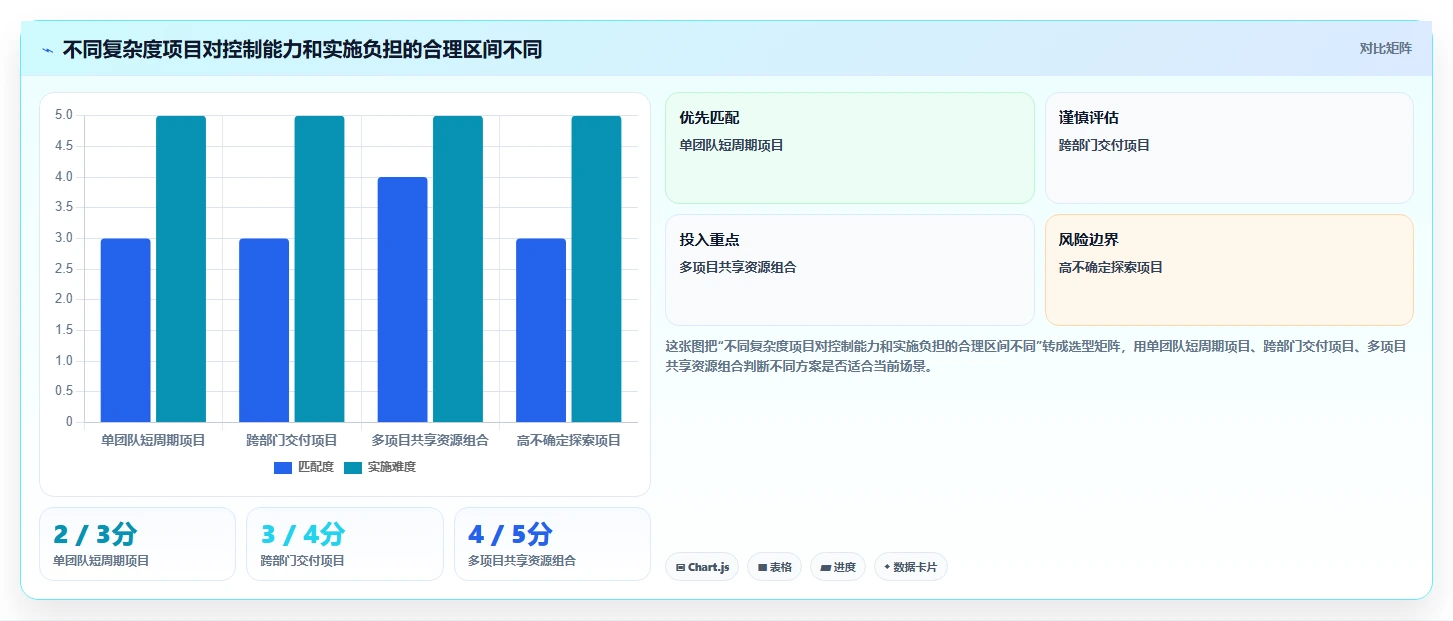Click the x-axis label 多项目共享资源组合

point(430,440)
